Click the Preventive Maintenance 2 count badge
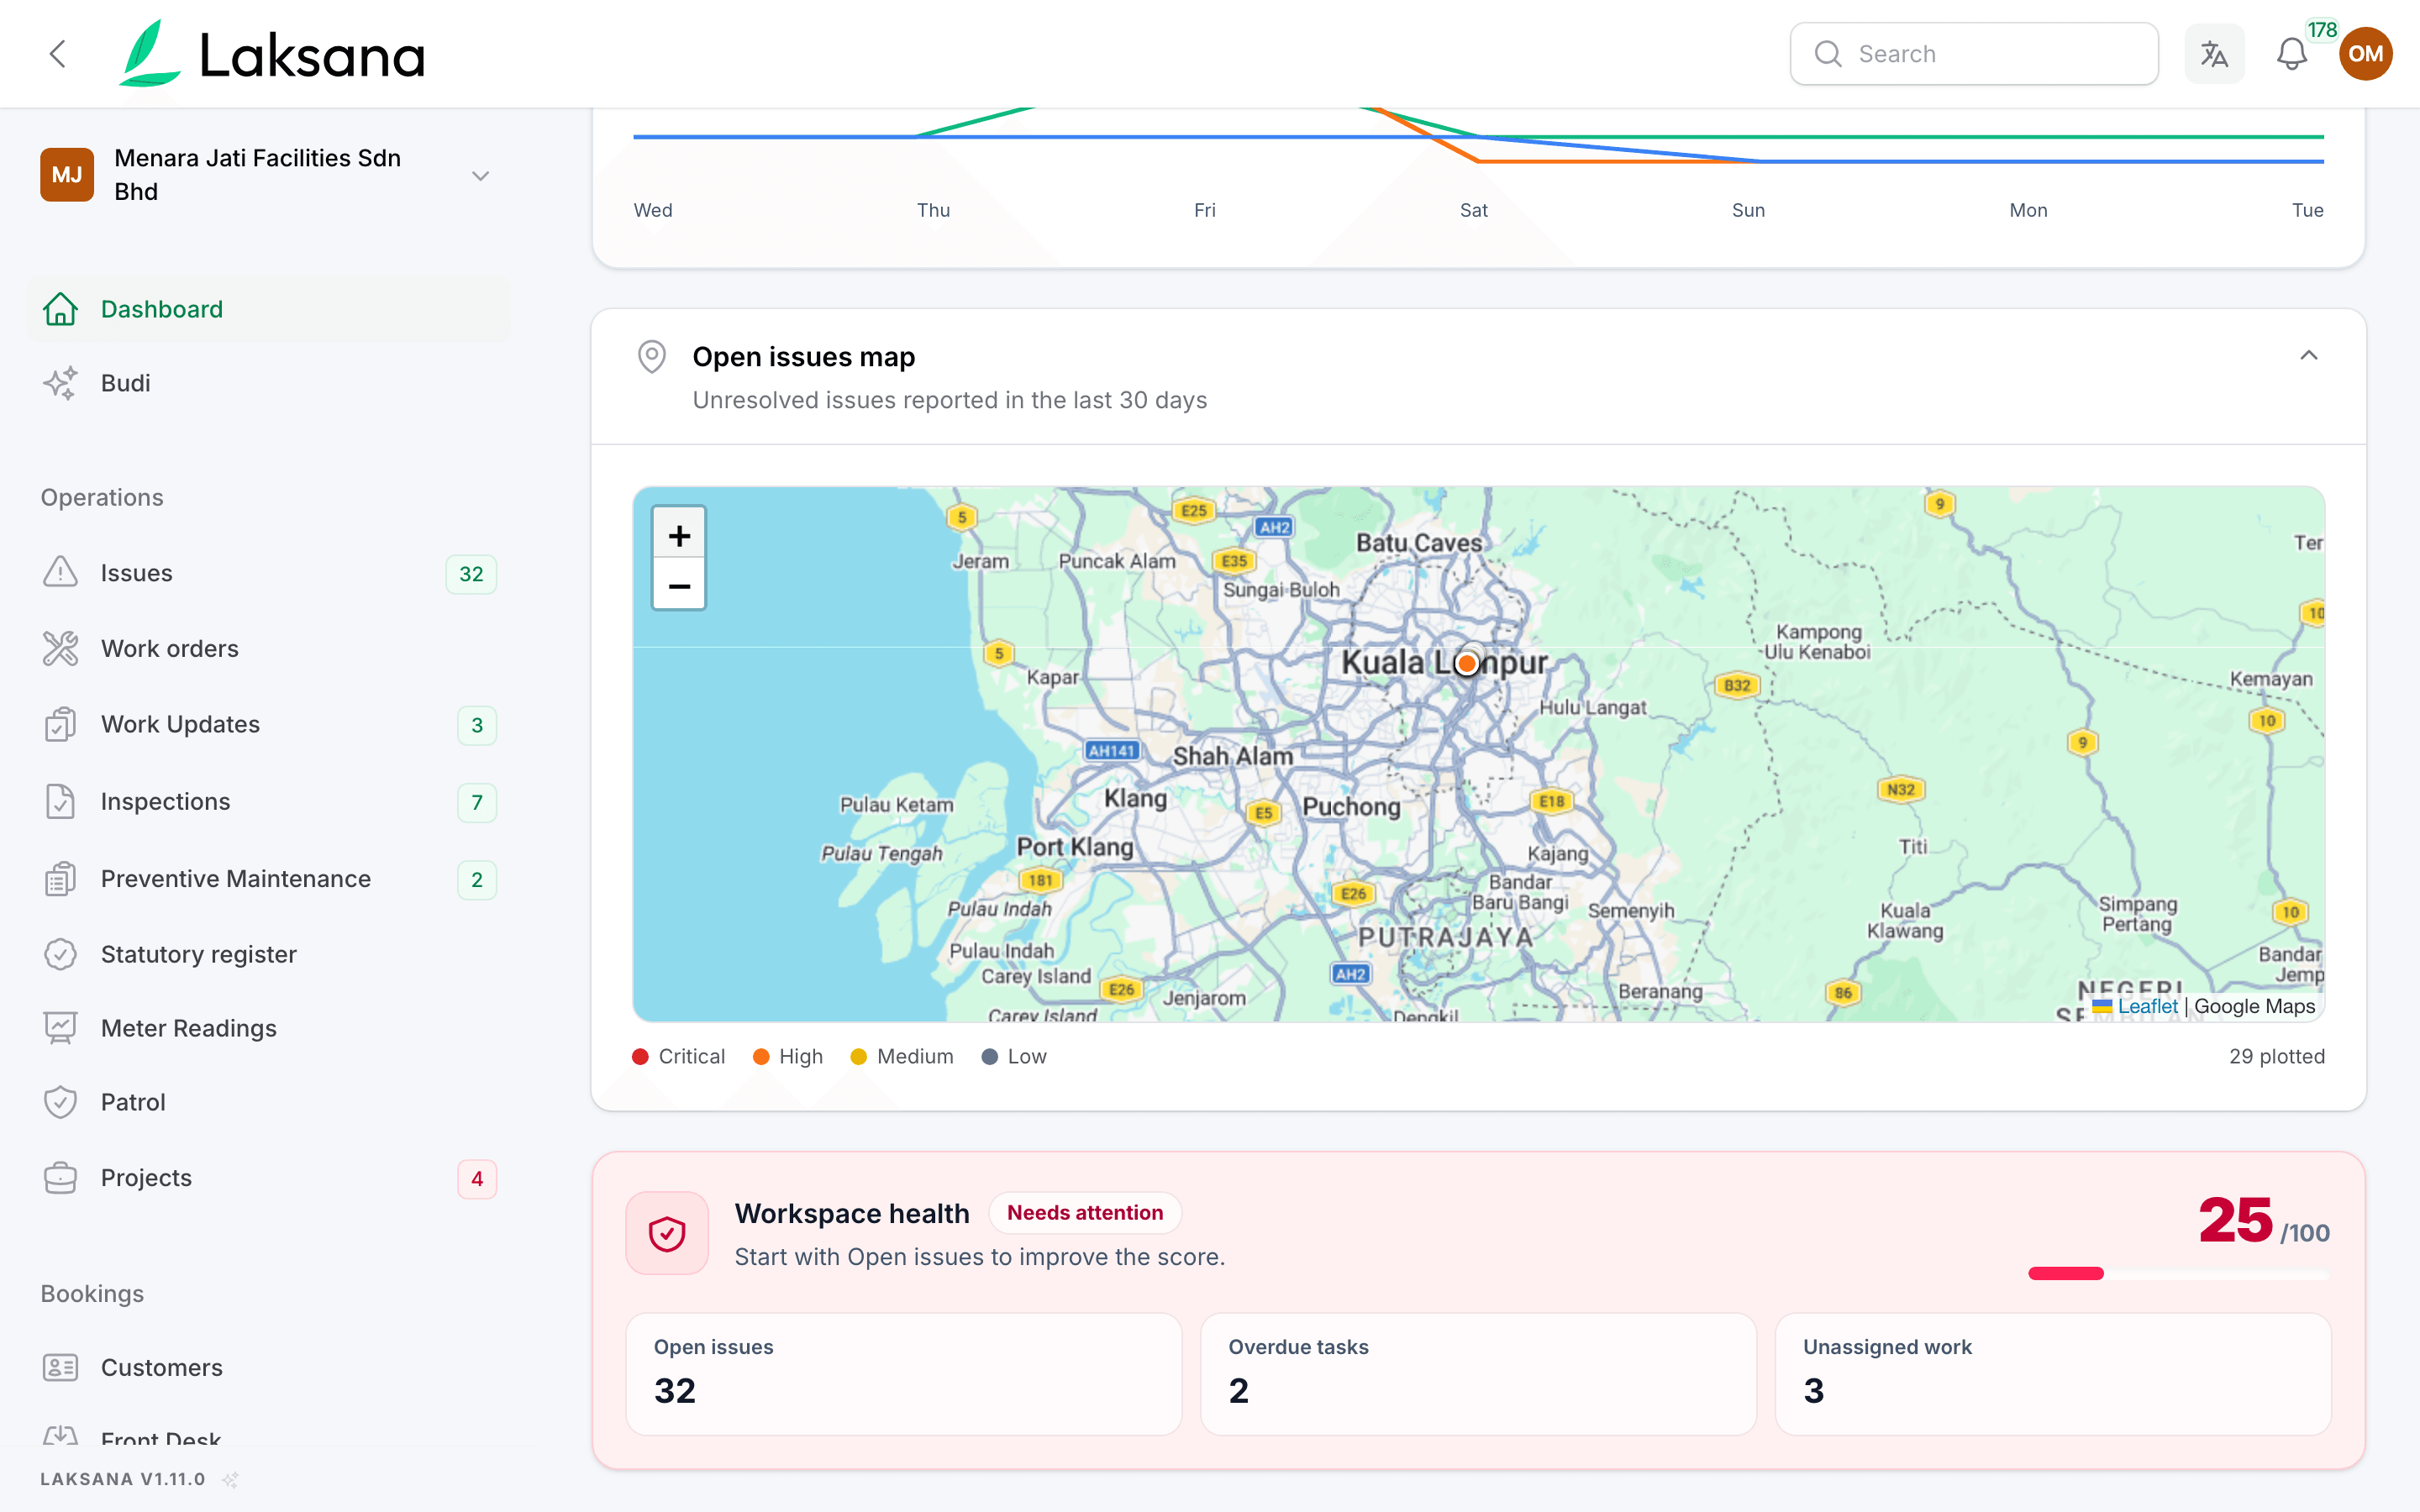Screen dimensions: 2420x1512 tap(477, 880)
